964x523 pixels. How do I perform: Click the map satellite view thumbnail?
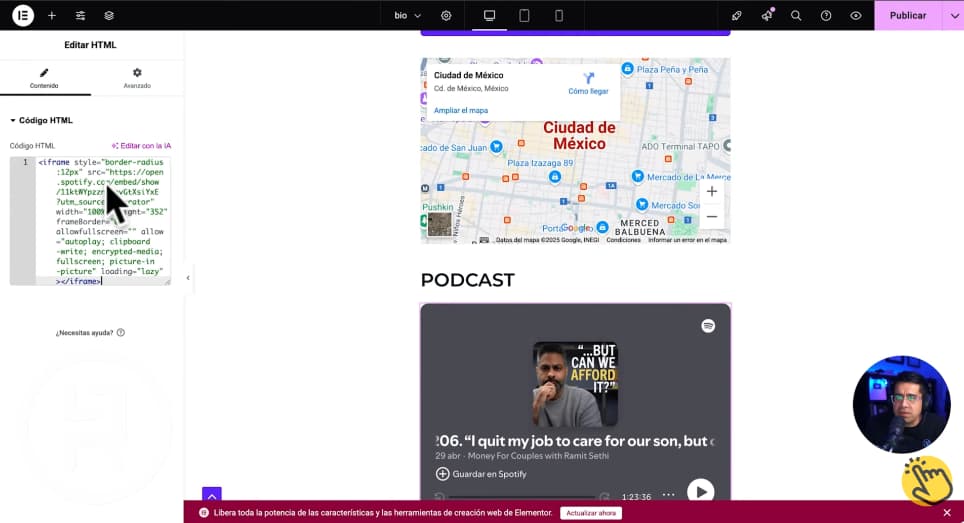439,224
